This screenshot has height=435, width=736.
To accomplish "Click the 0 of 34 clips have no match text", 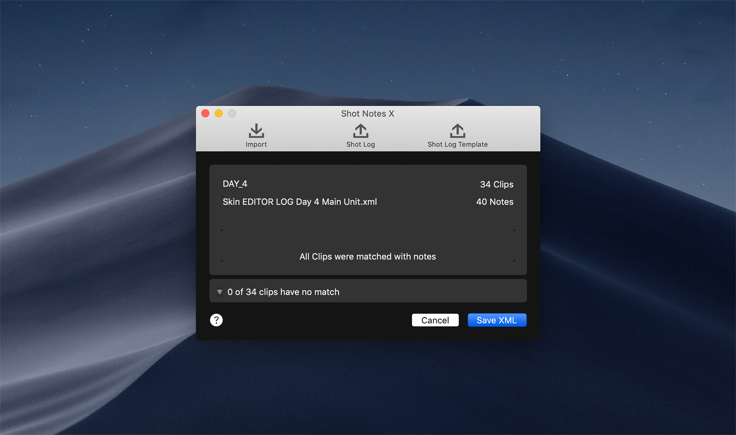I will tap(283, 292).
